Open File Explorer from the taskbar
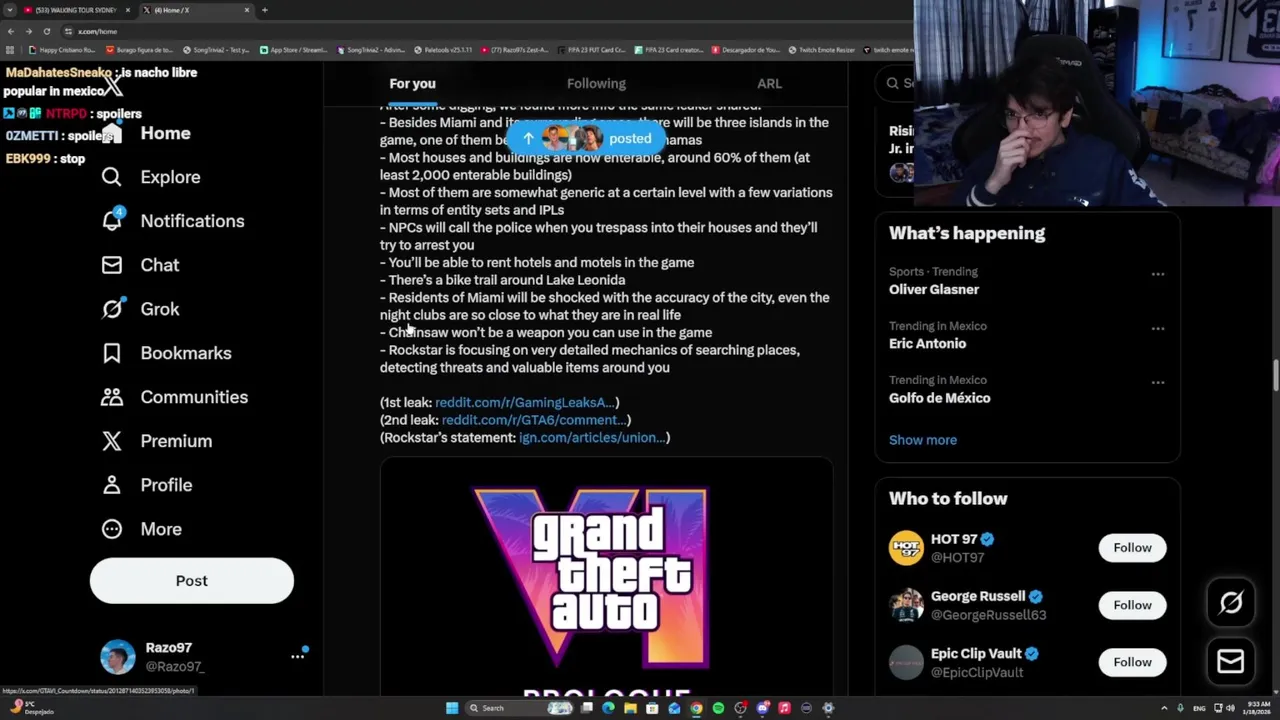Image resolution: width=1280 pixels, height=720 pixels. [x=630, y=708]
